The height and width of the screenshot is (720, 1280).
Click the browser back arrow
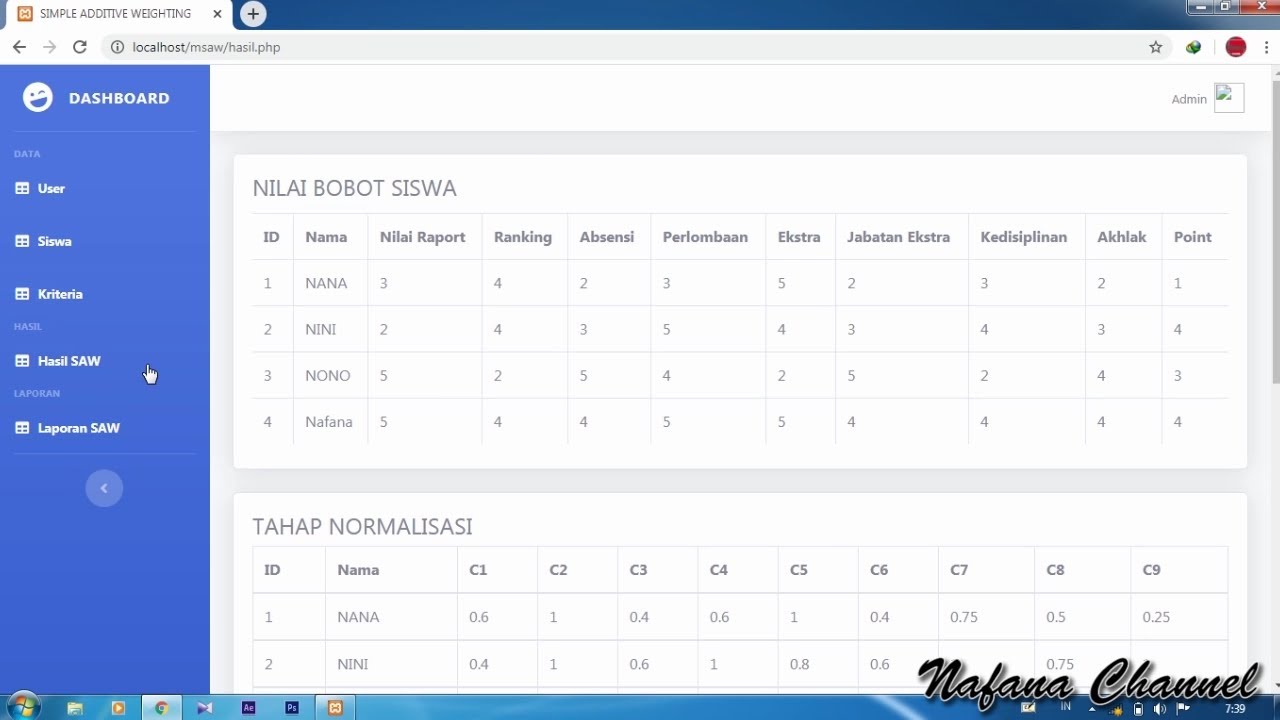19,47
